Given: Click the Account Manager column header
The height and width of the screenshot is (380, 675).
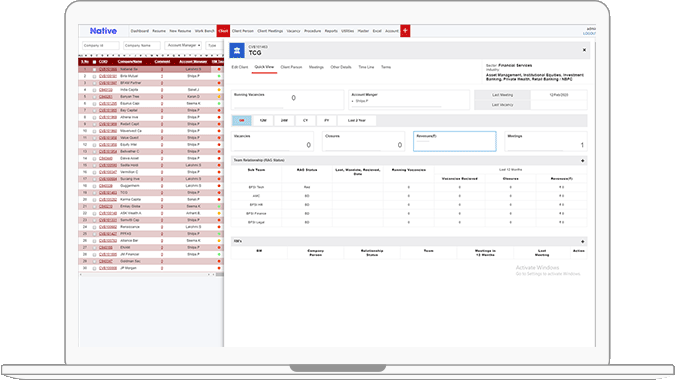Looking at the screenshot, I should (193, 62).
